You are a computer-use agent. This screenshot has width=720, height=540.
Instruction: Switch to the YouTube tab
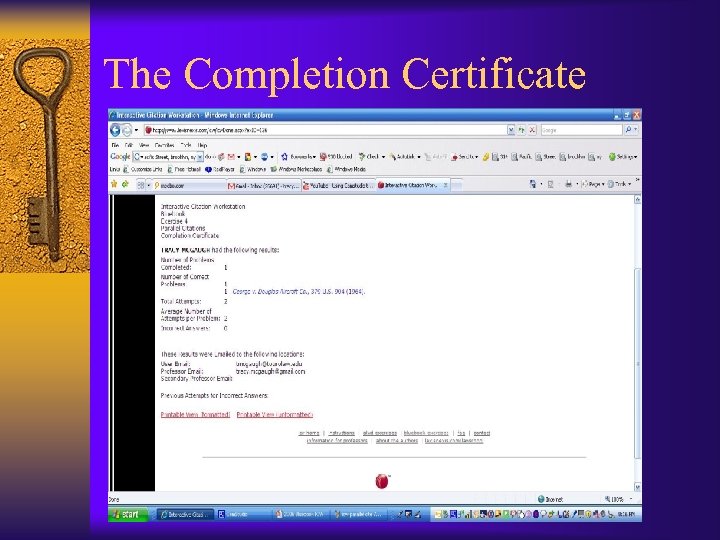tap(339, 186)
